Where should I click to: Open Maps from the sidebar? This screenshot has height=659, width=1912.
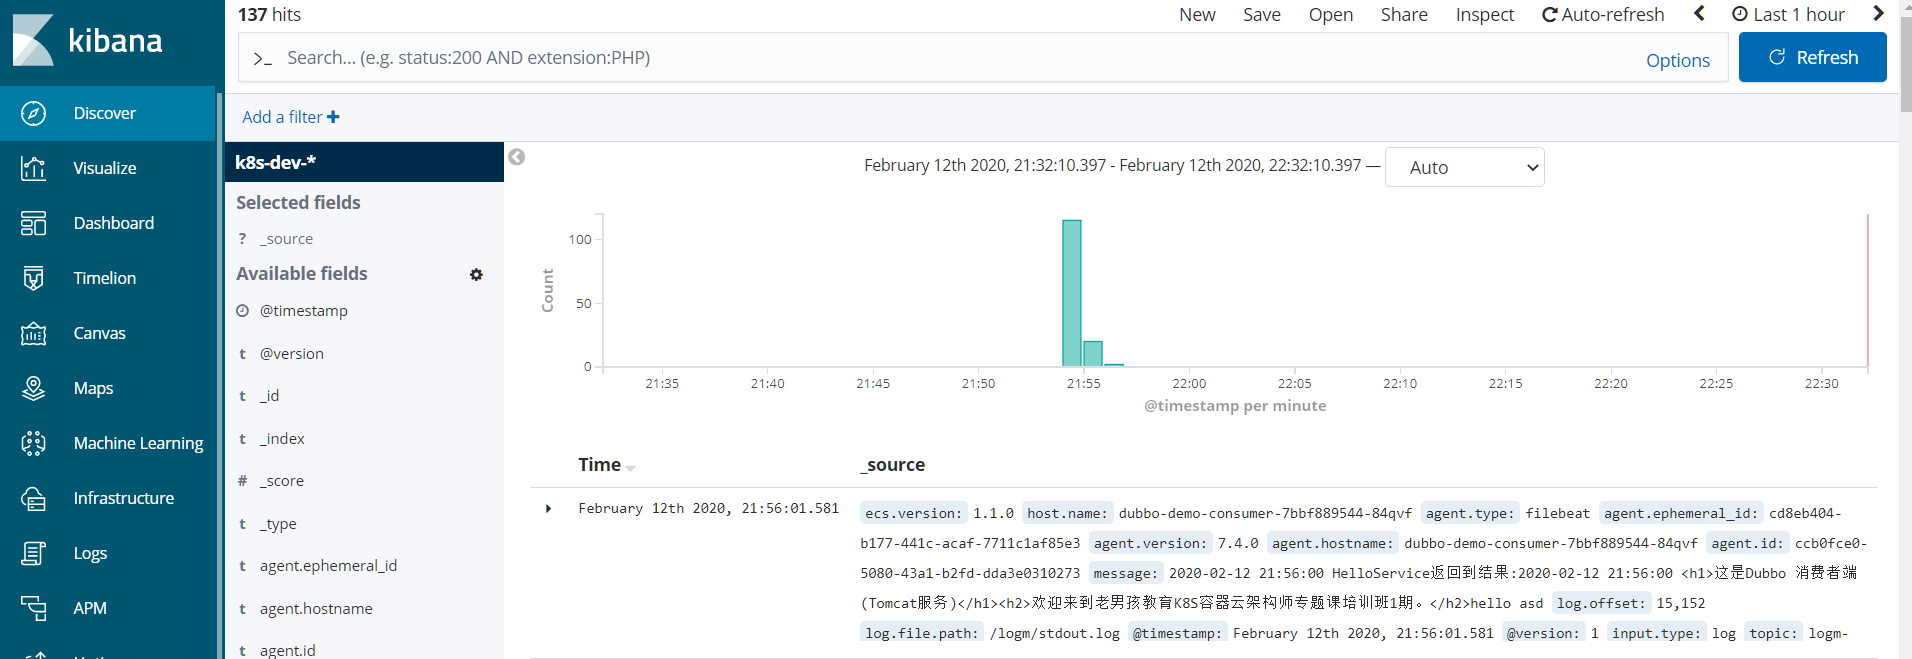[33, 388]
